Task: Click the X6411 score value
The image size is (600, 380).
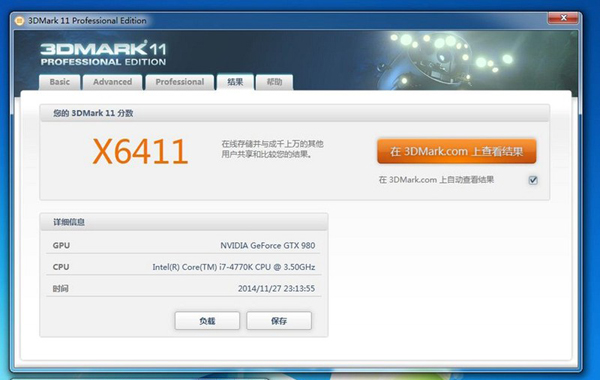Action: click(140, 152)
